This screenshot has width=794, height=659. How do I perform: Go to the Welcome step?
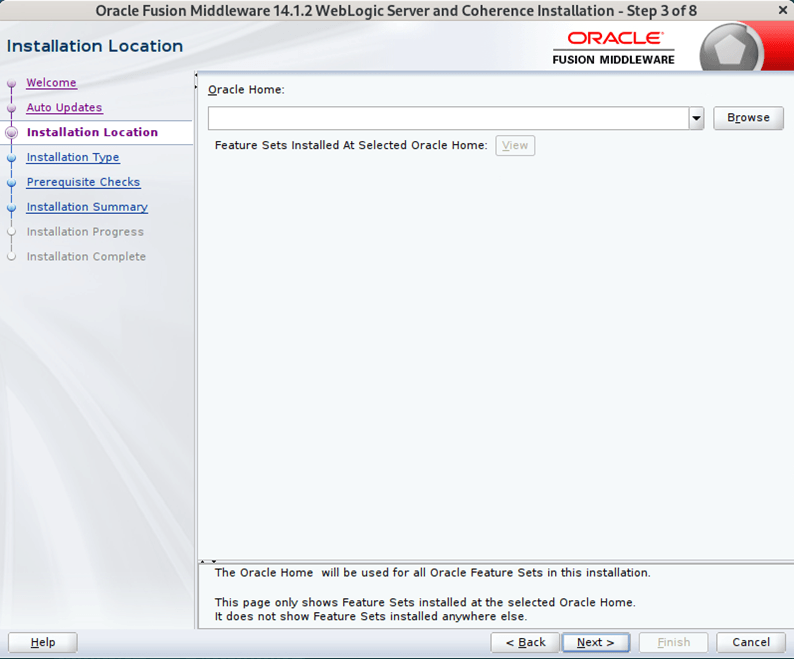(x=52, y=83)
